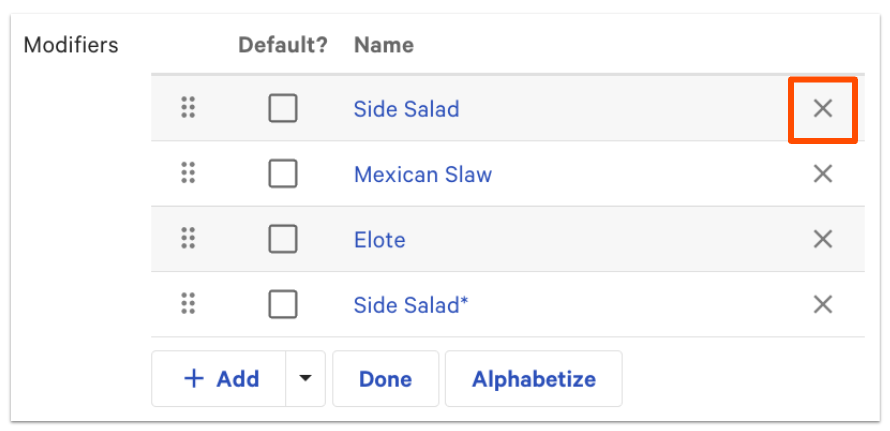890x431 pixels.
Task: Alphabetize the modifiers list
Action: tap(533, 379)
